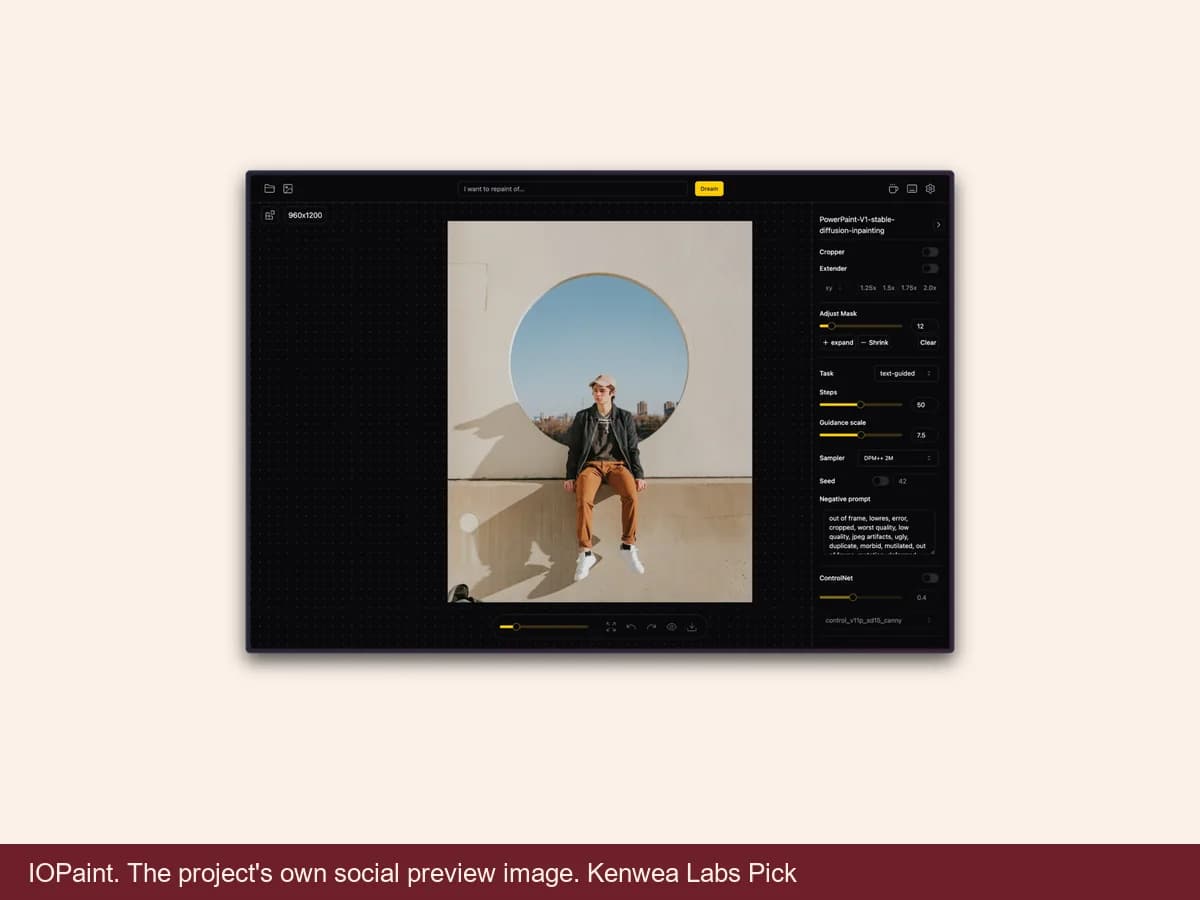Enable the ControlNet switch
Viewport: 1200px width, 900px height.
coord(930,578)
